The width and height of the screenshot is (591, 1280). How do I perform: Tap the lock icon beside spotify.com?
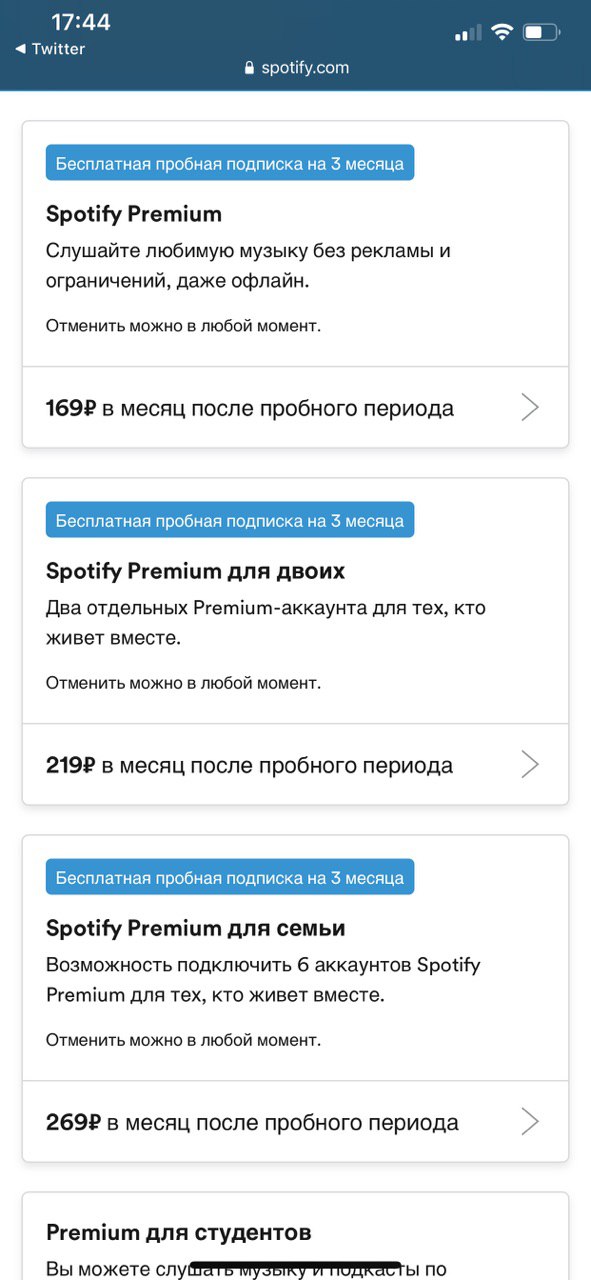(x=250, y=68)
